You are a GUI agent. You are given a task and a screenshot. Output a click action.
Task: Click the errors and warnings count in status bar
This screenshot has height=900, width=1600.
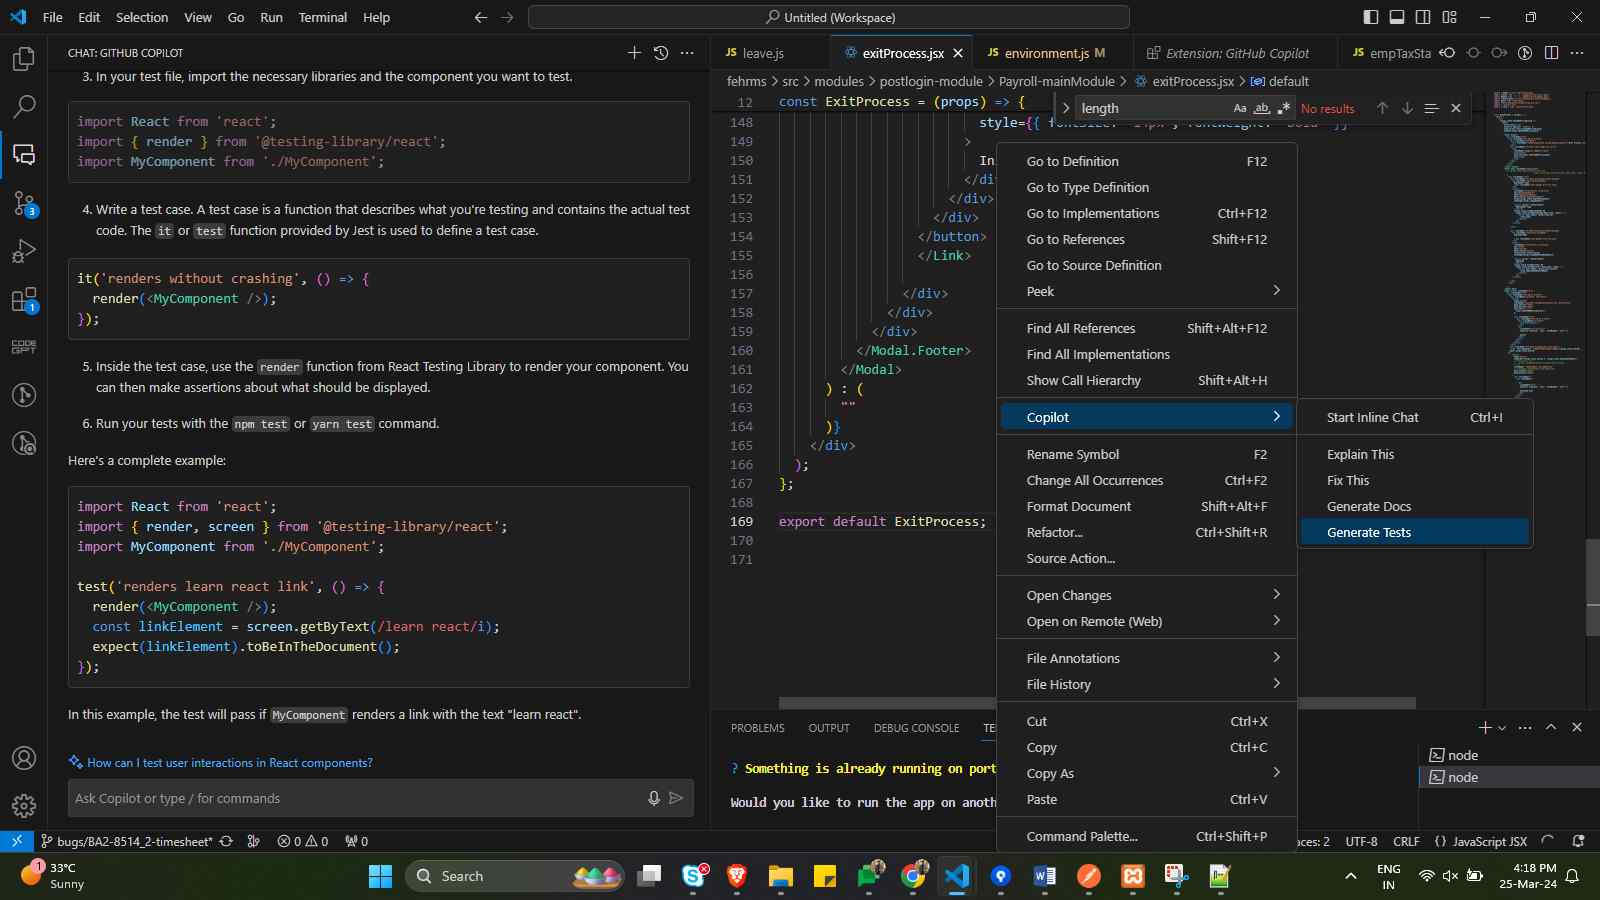pos(303,841)
